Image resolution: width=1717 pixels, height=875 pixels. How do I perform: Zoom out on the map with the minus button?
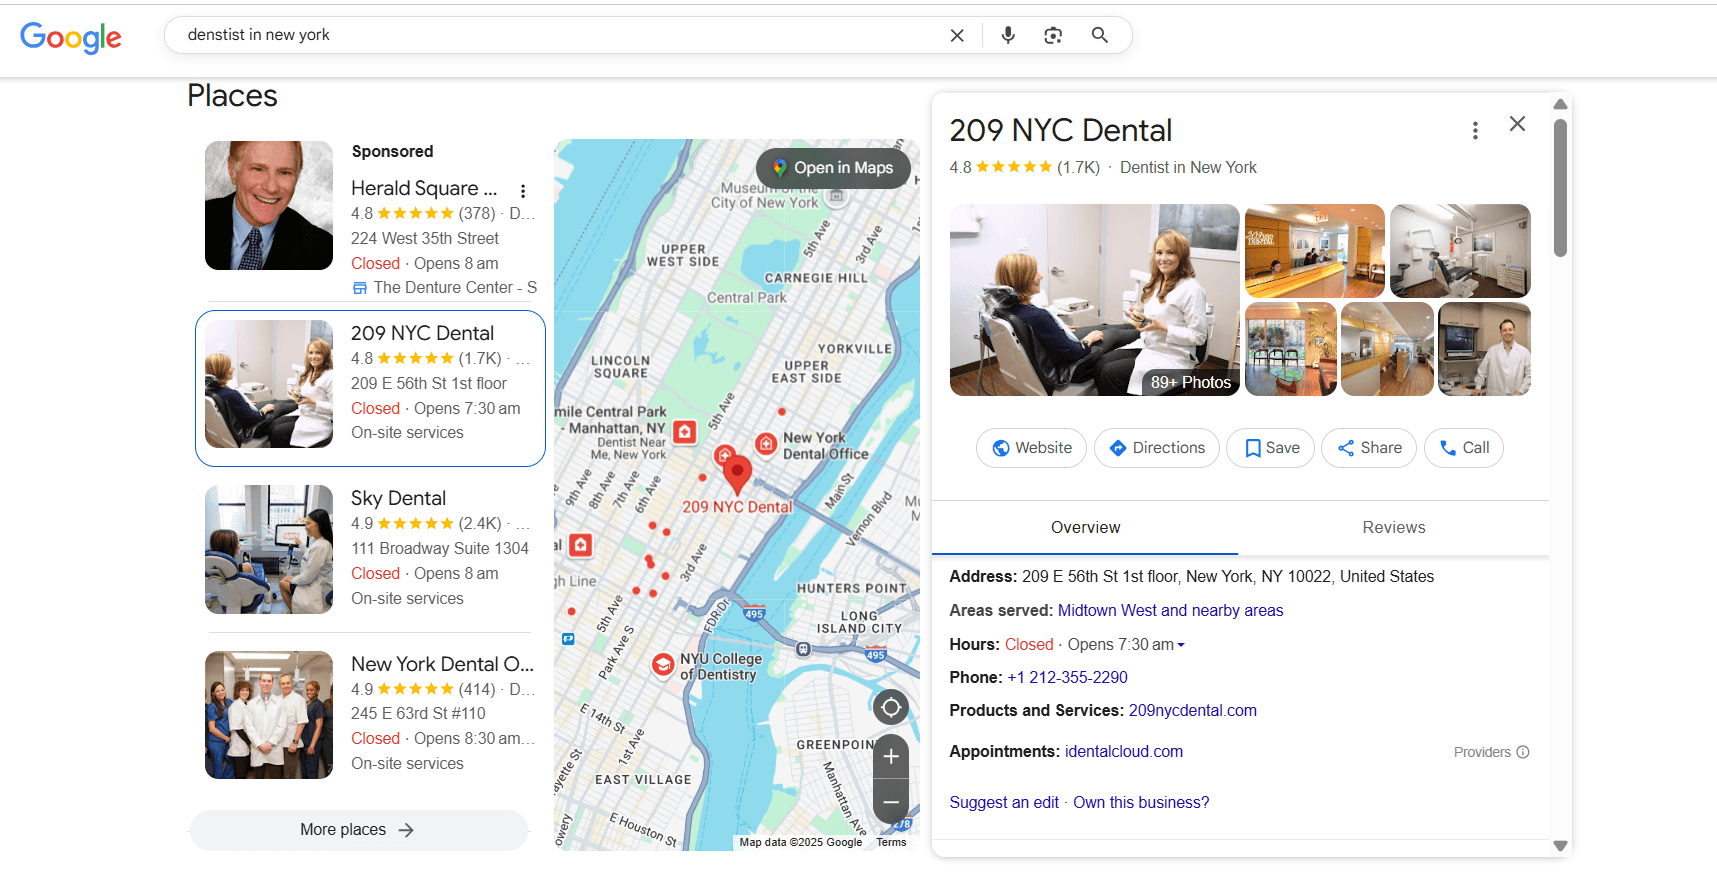(x=891, y=802)
